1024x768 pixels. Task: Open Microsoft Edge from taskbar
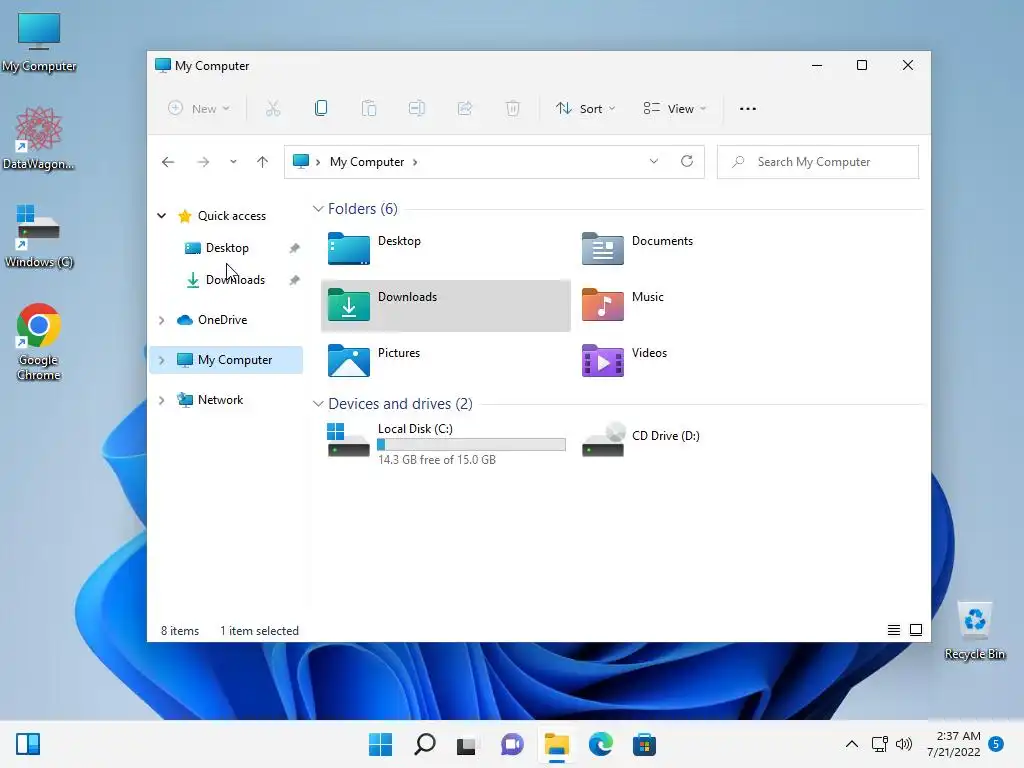pos(601,744)
